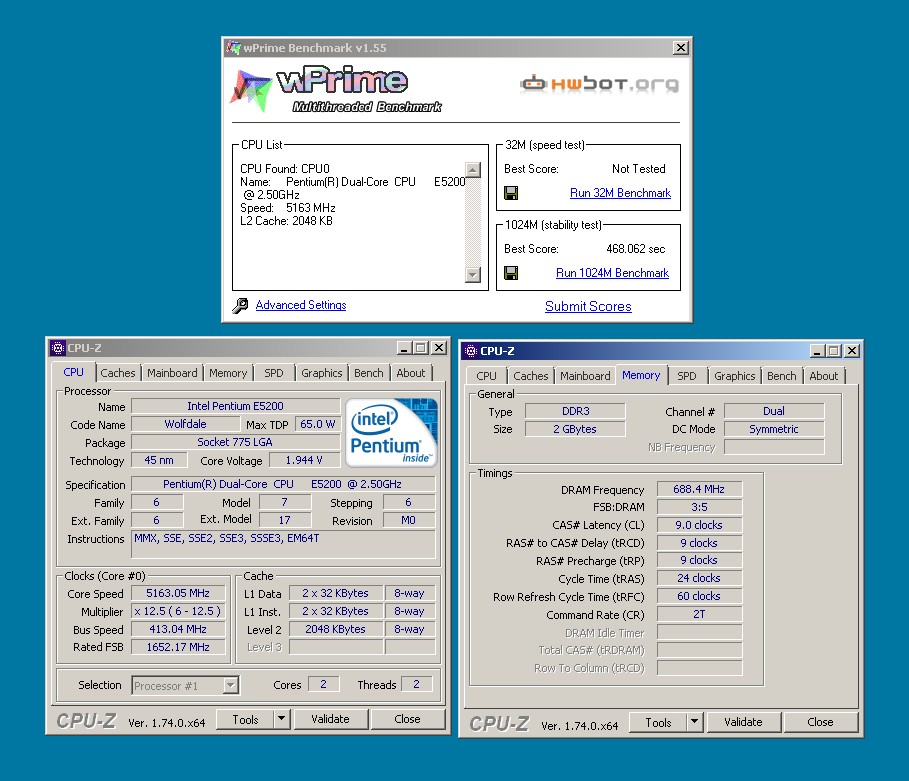The height and width of the screenshot is (781, 909).
Task: Click the CPU-Z title icon in the Memory window
Action: coord(471,351)
